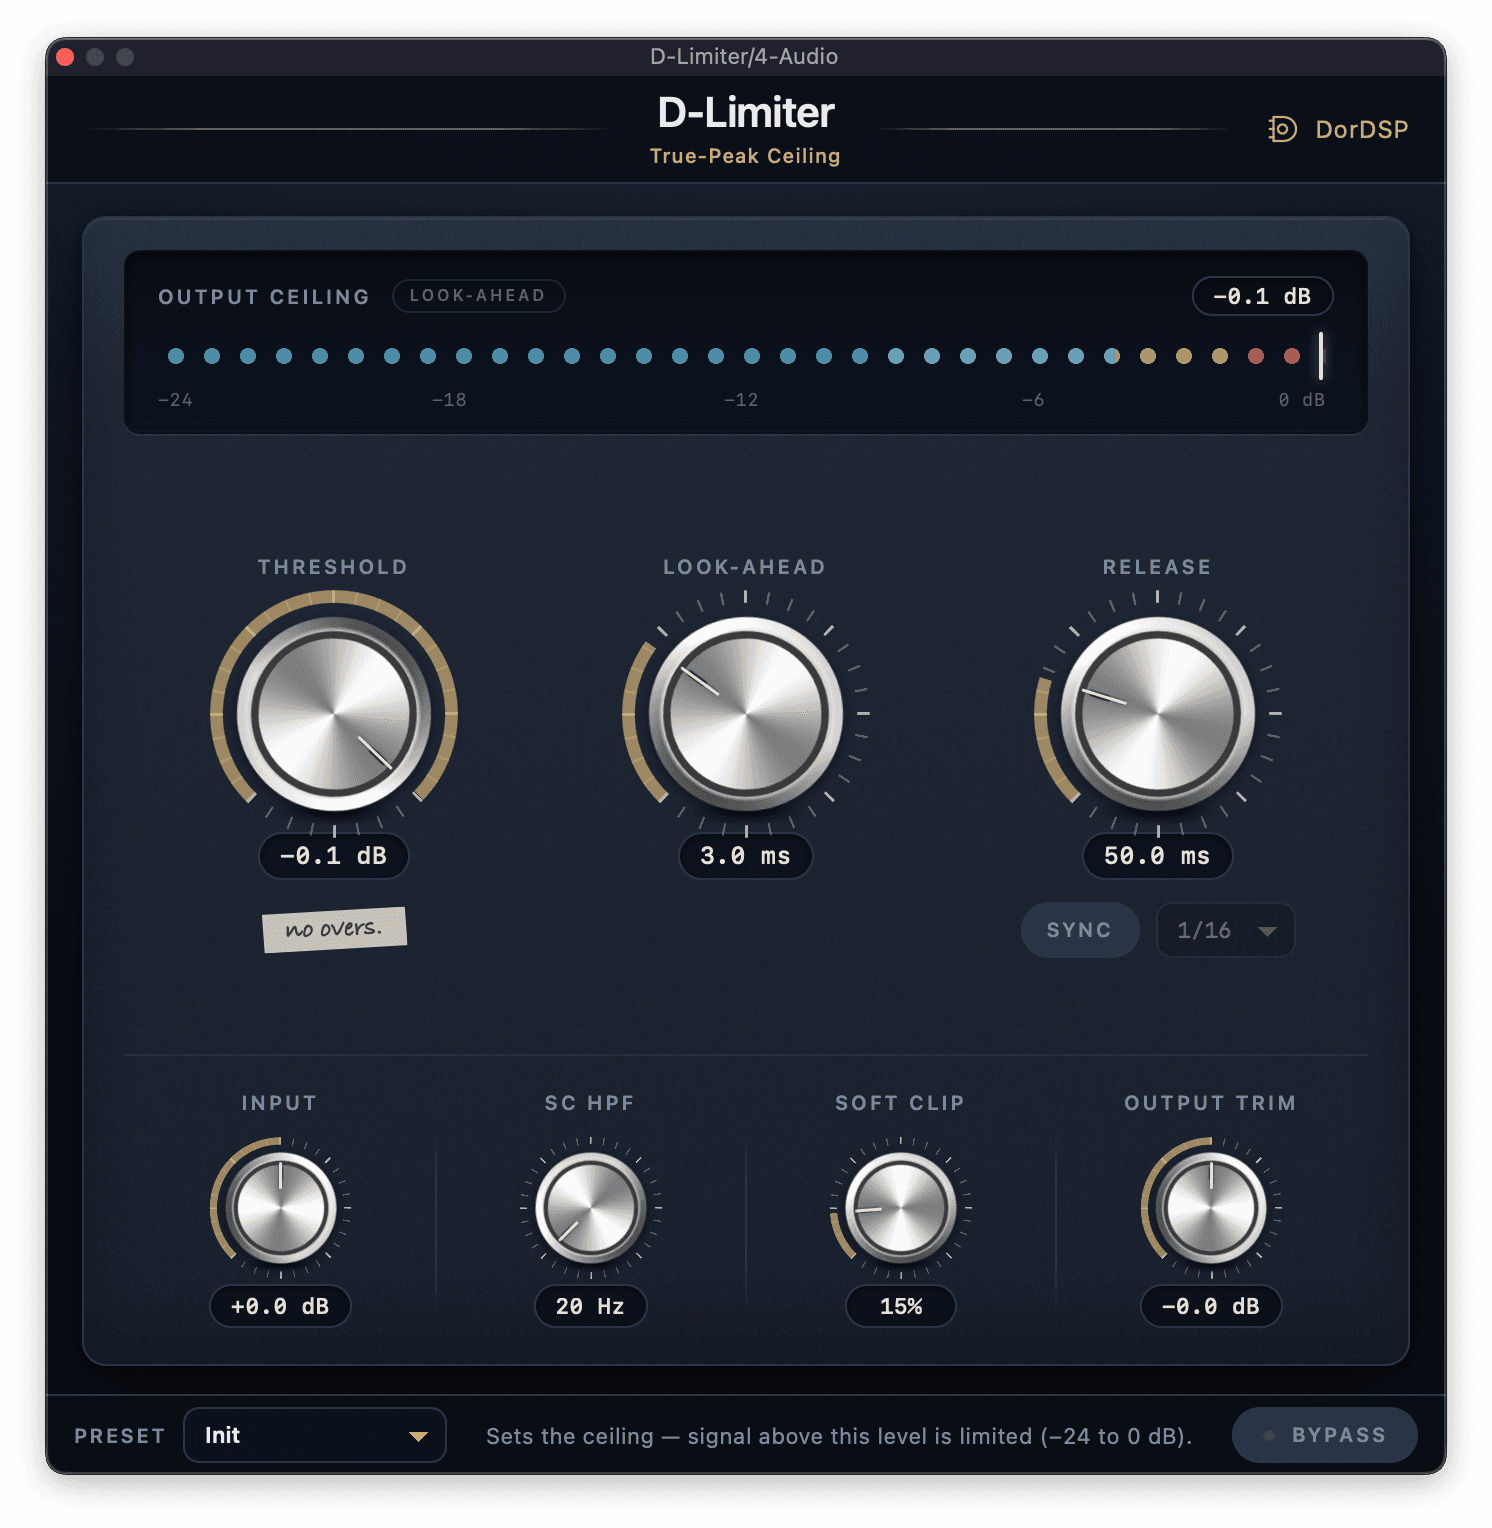Image resolution: width=1492 pixels, height=1528 pixels.
Task: Click the Soft Clip 15% value field
Action: [x=901, y=1306]
